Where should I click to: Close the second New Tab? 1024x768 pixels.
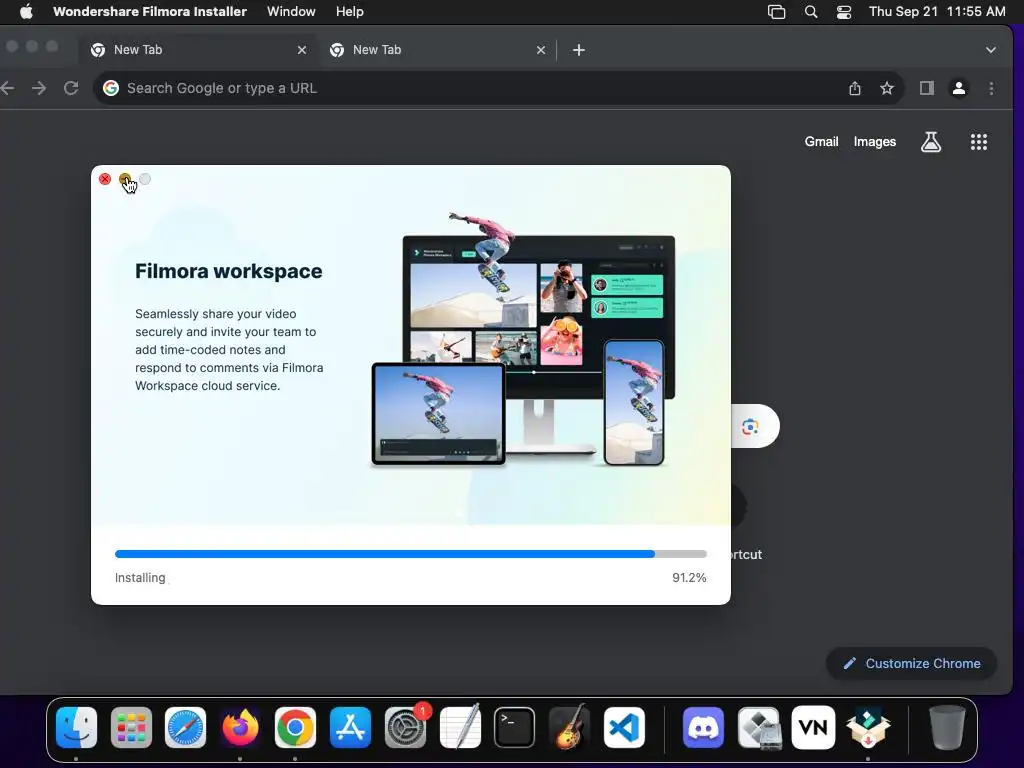(541, 50)
